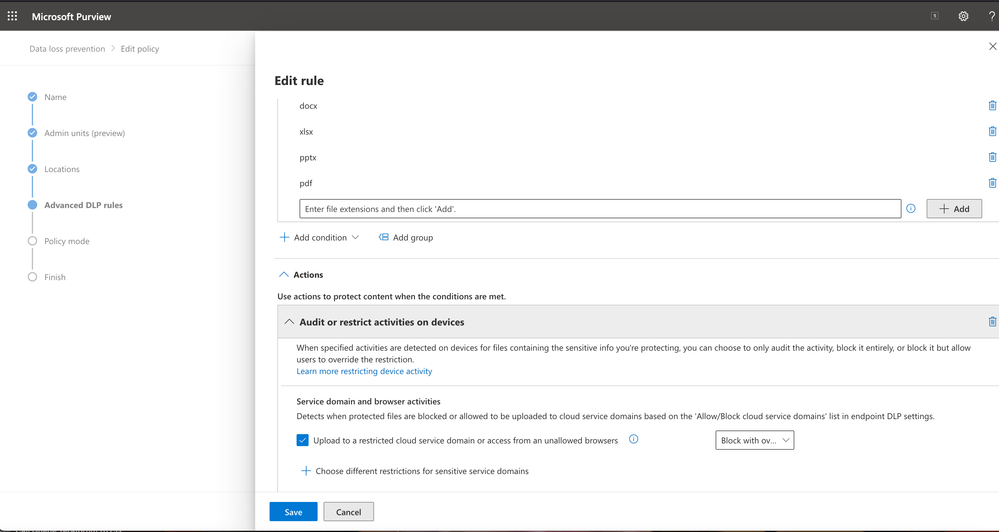Open the settings gear in header

[963, 16]
